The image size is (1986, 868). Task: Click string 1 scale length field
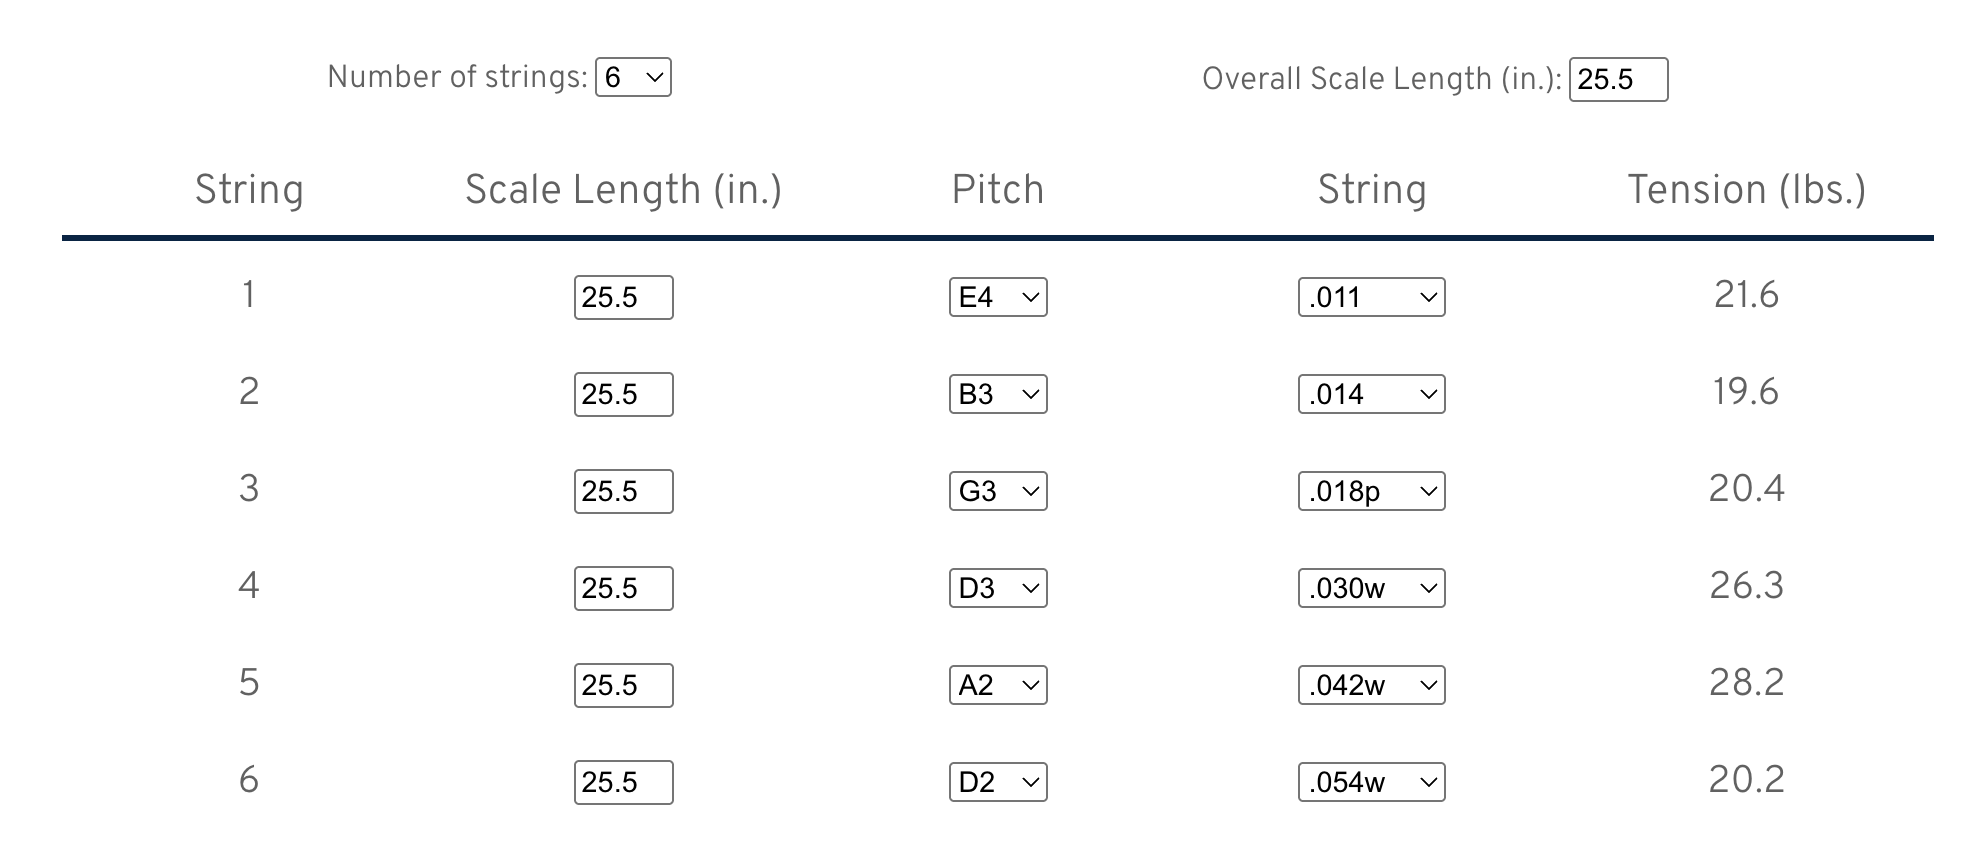point(623,297)
